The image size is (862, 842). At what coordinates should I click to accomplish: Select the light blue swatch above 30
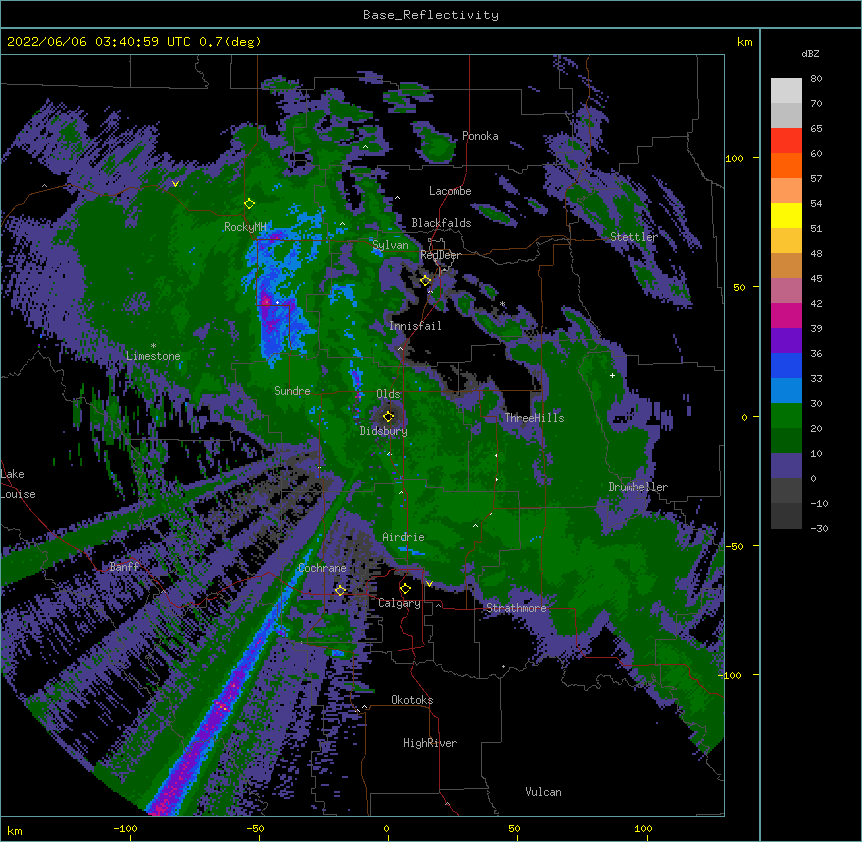point(786,391)
